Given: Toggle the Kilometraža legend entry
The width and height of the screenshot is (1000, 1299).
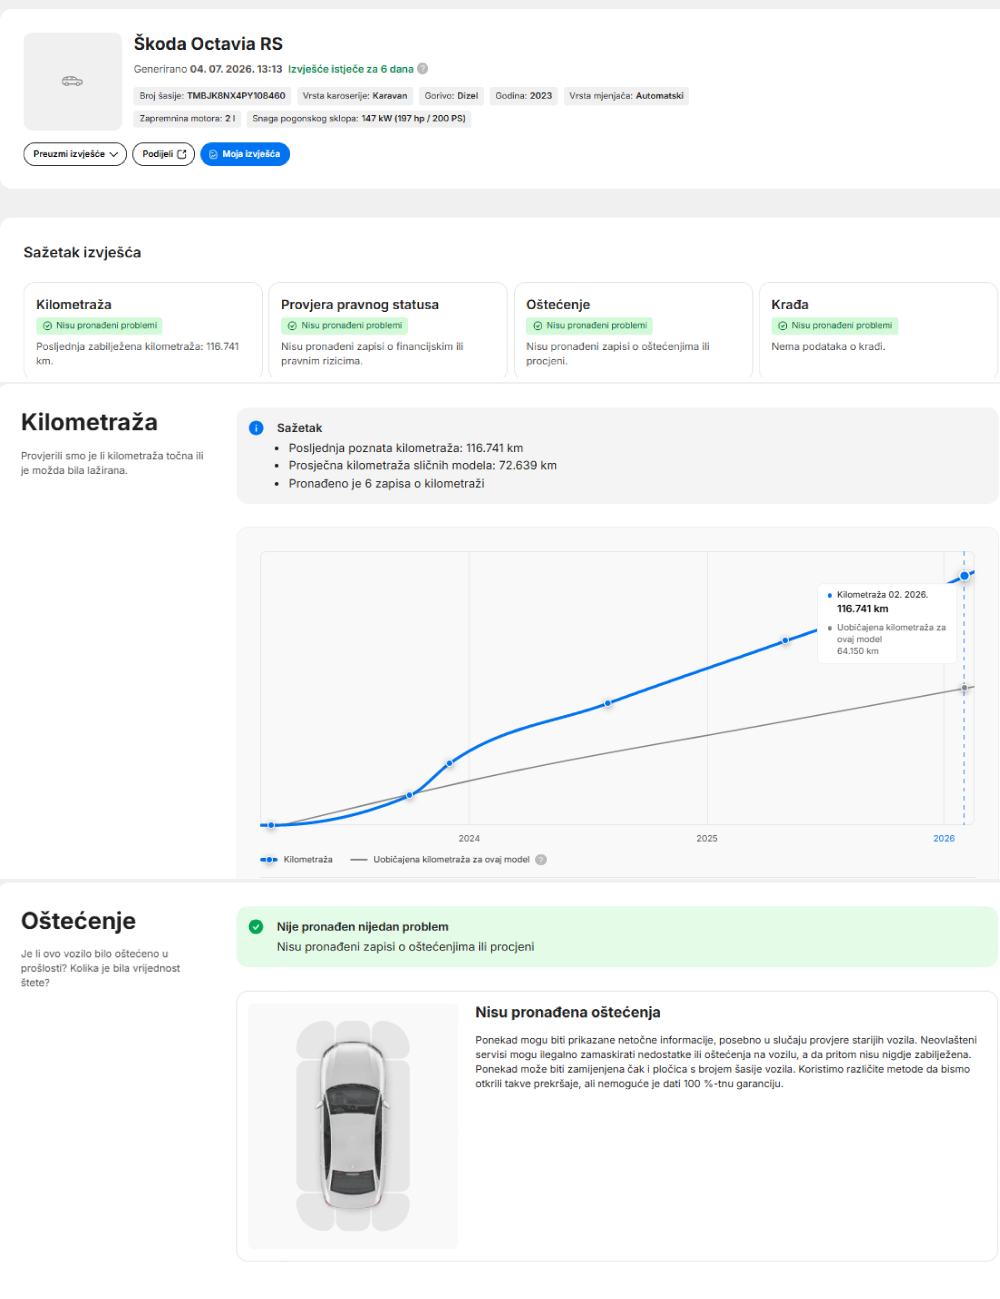Looking at the screenshot, I should [297, 860].
